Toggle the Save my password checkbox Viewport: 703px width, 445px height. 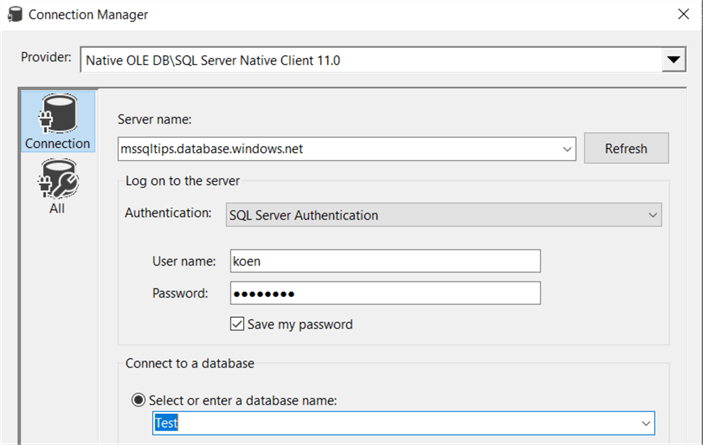(x=238, y=324)
